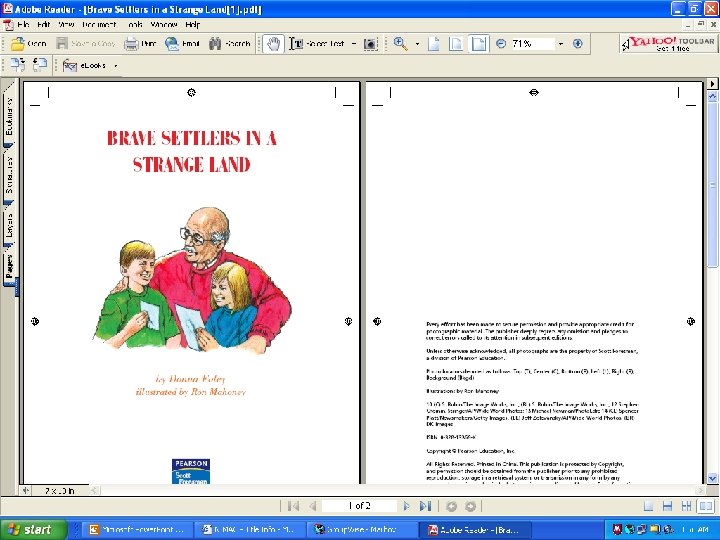The image size is (720, 540).
Task: Select the Zoom In magnifier tool
Action: coord(401,44)
